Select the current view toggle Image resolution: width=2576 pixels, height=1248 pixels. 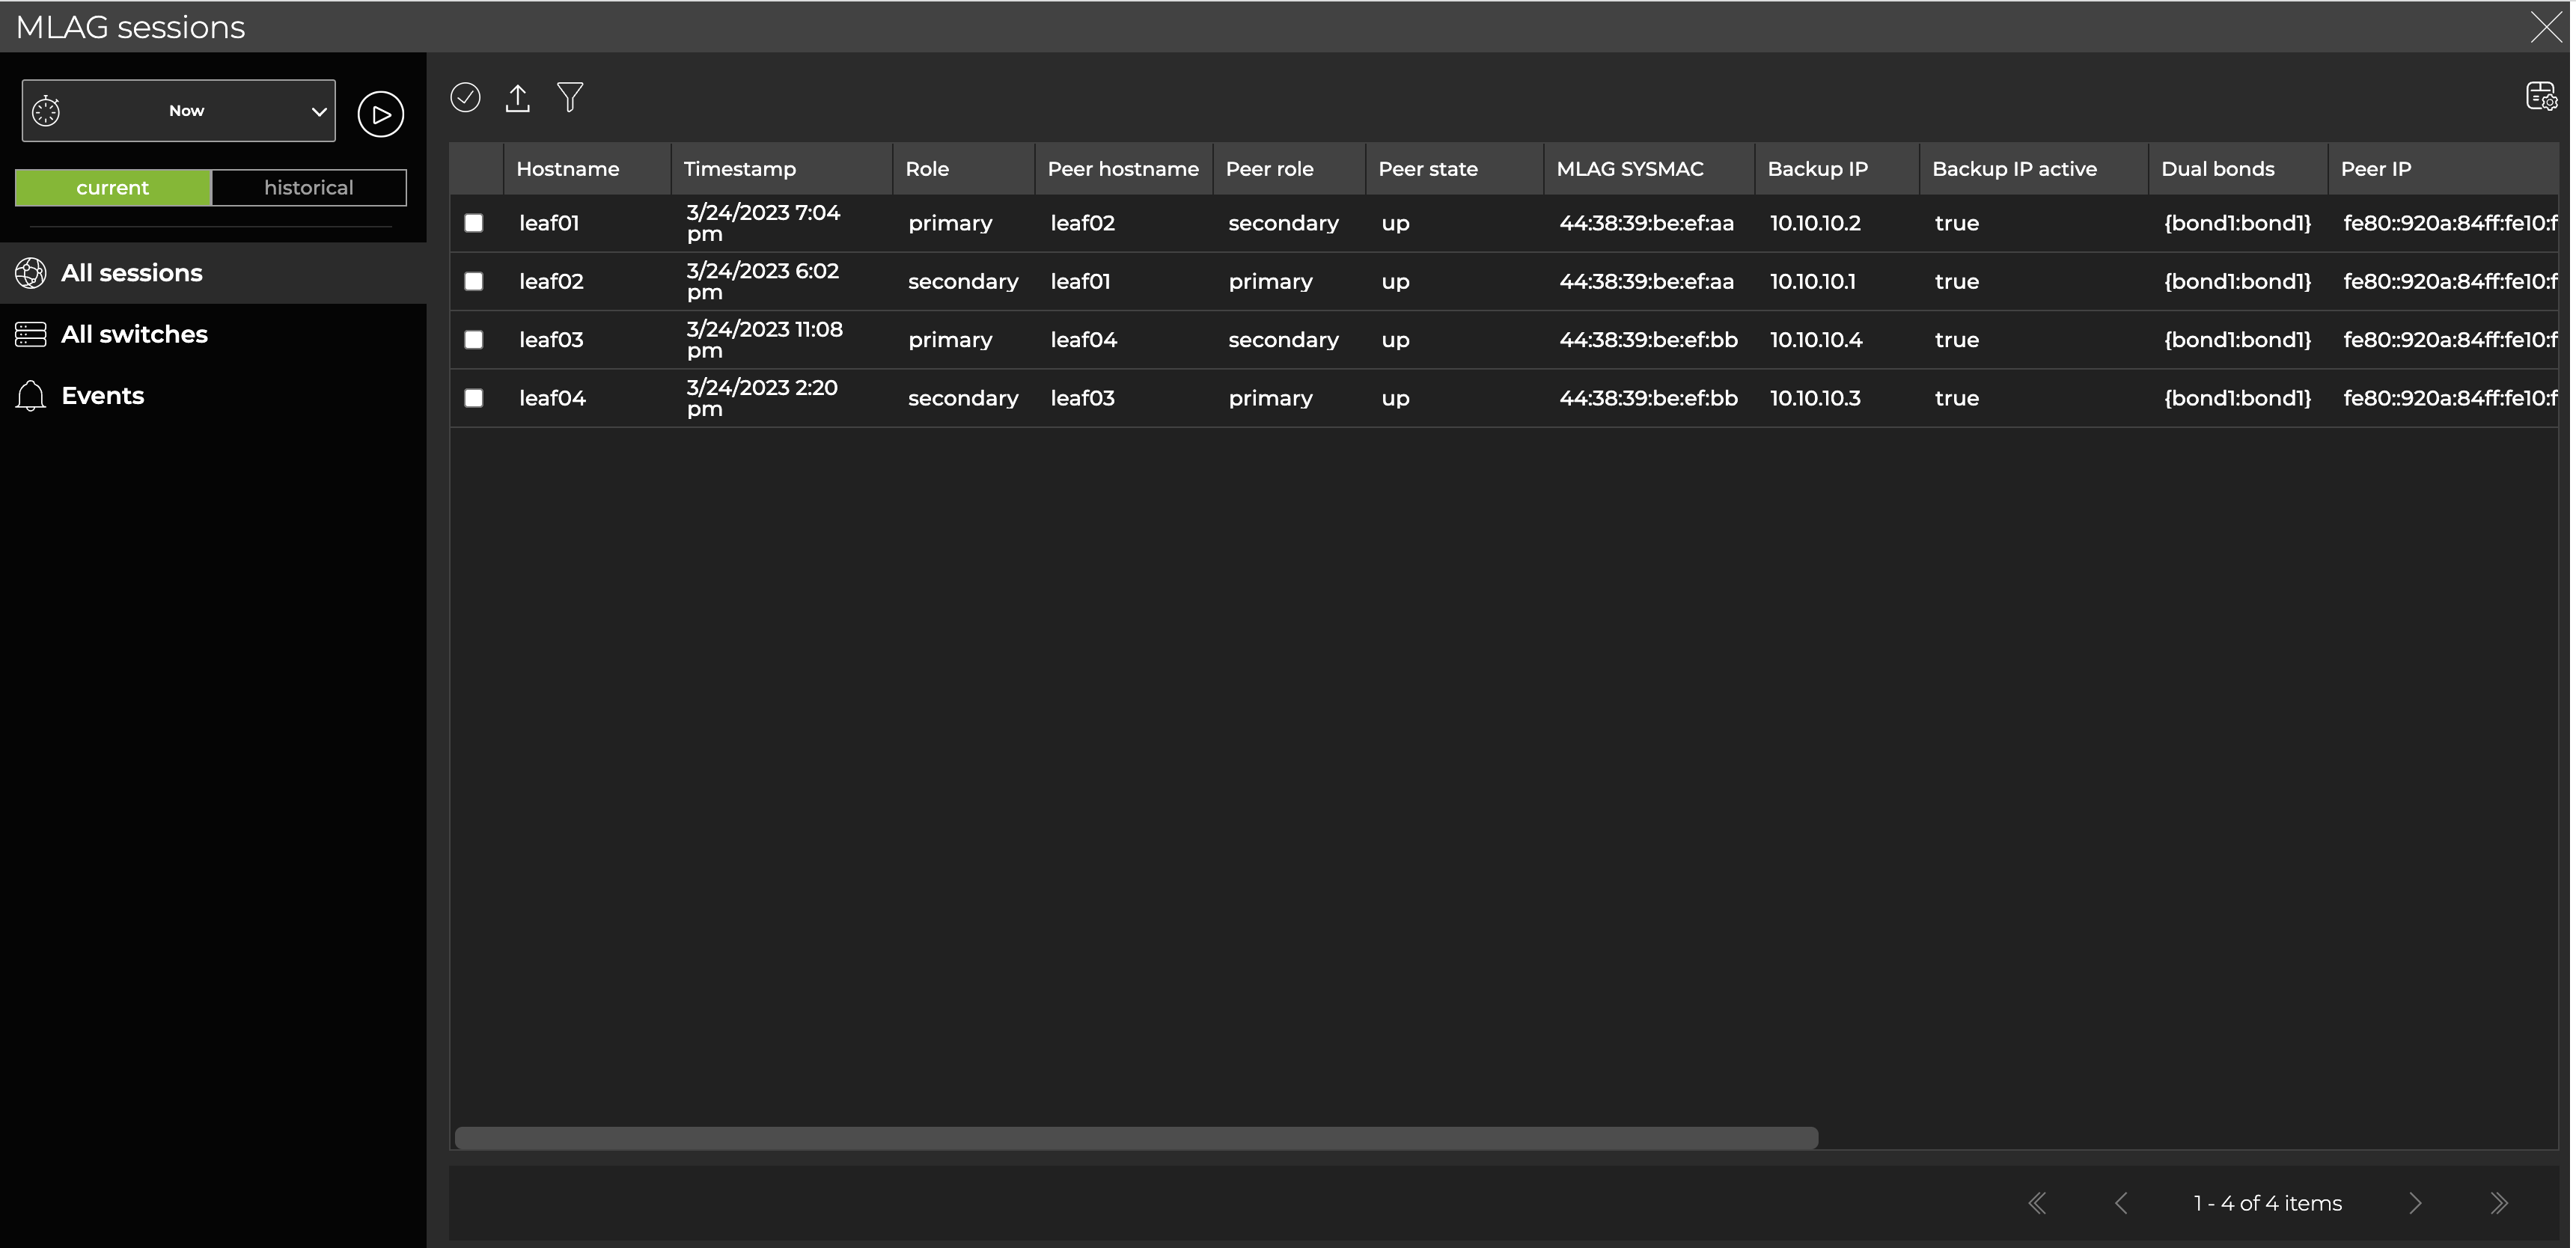pyautogui.click(x=113, y=187)
